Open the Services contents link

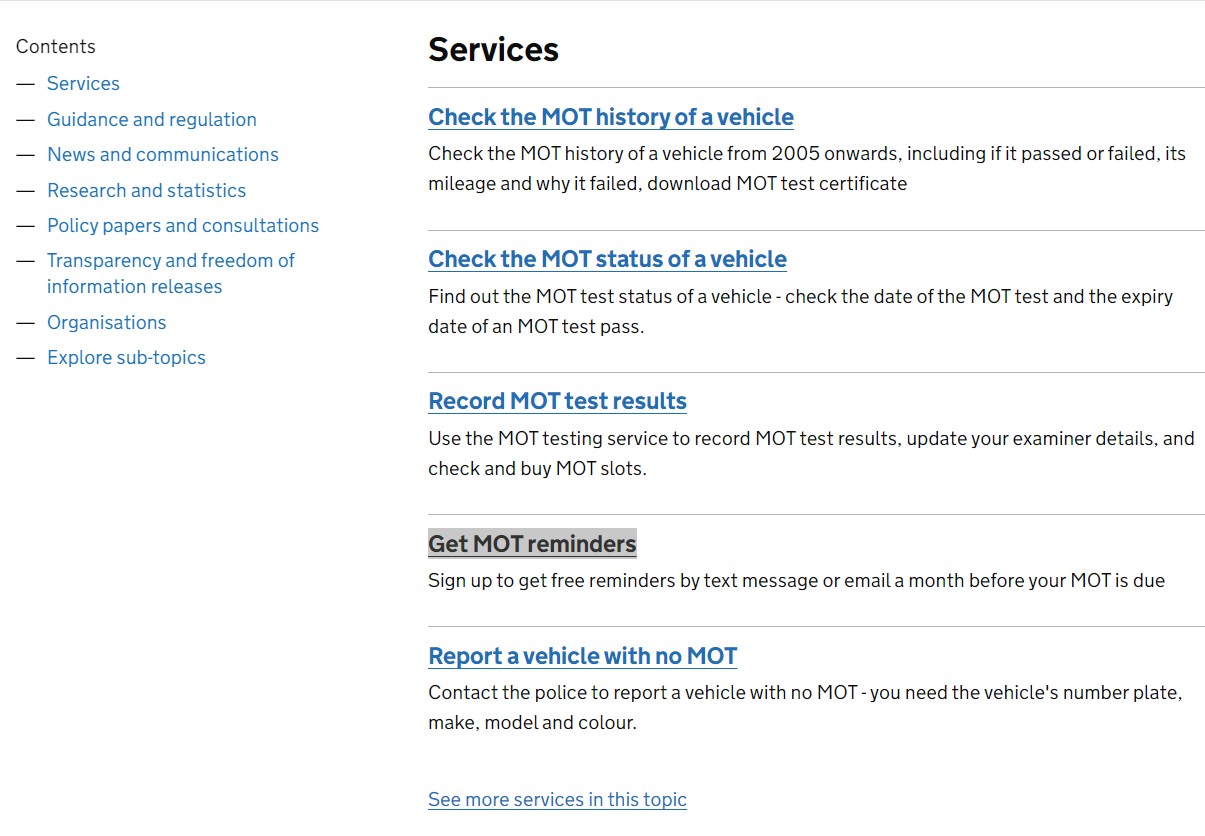tap(83, 84)
